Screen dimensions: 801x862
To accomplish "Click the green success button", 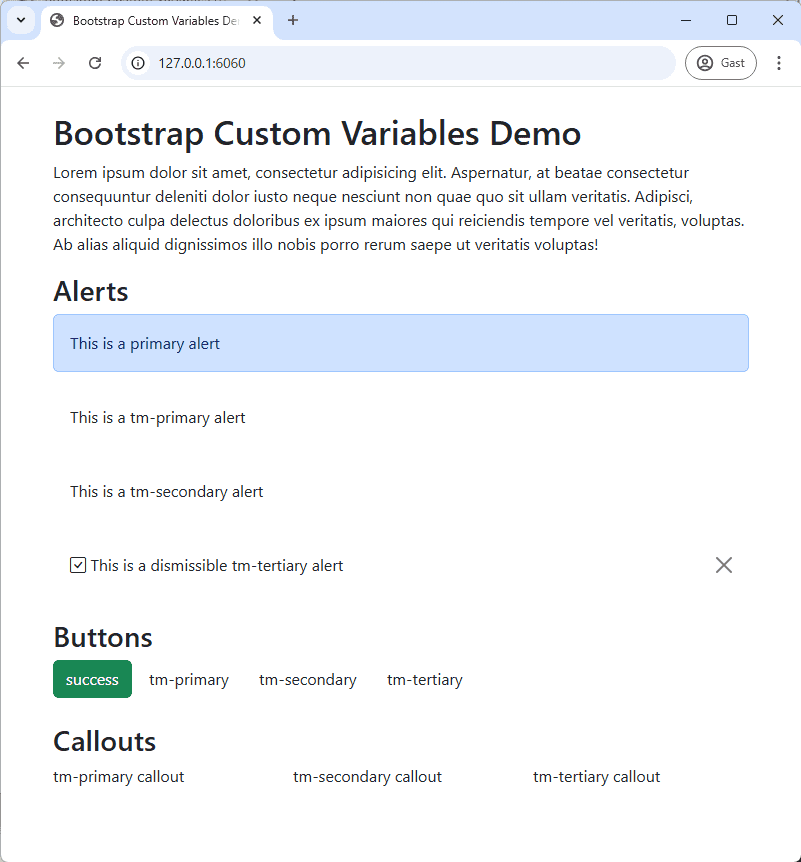I will pos(92,679).
